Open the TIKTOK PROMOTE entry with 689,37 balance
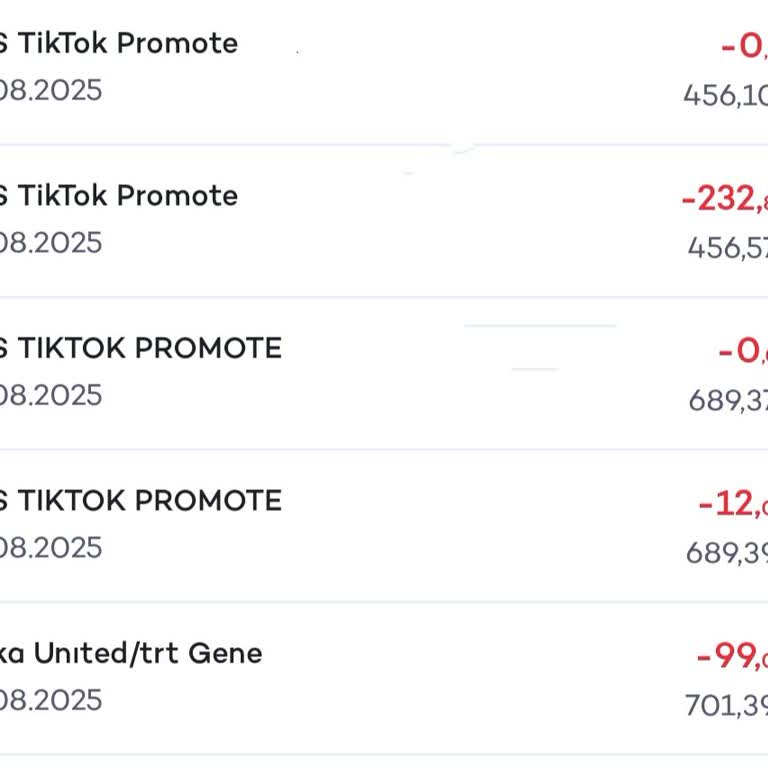This screenshot has height=768, width=768. pyautogui.click(x=140, y=348)
